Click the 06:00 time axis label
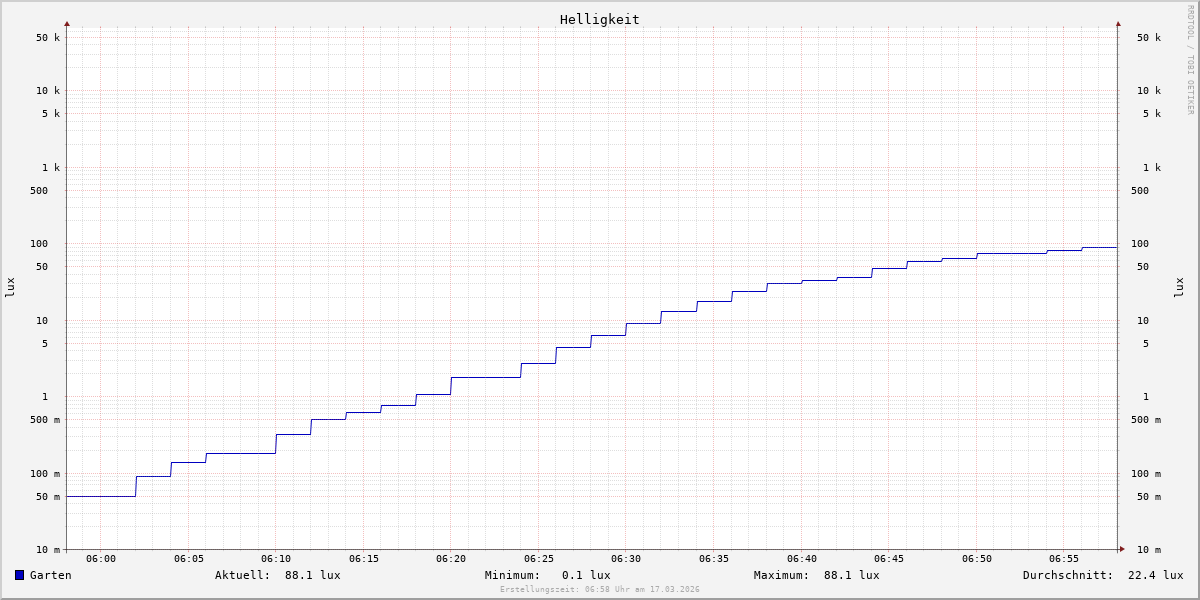This screenshot has width=1200, height=600. (101, 559)
